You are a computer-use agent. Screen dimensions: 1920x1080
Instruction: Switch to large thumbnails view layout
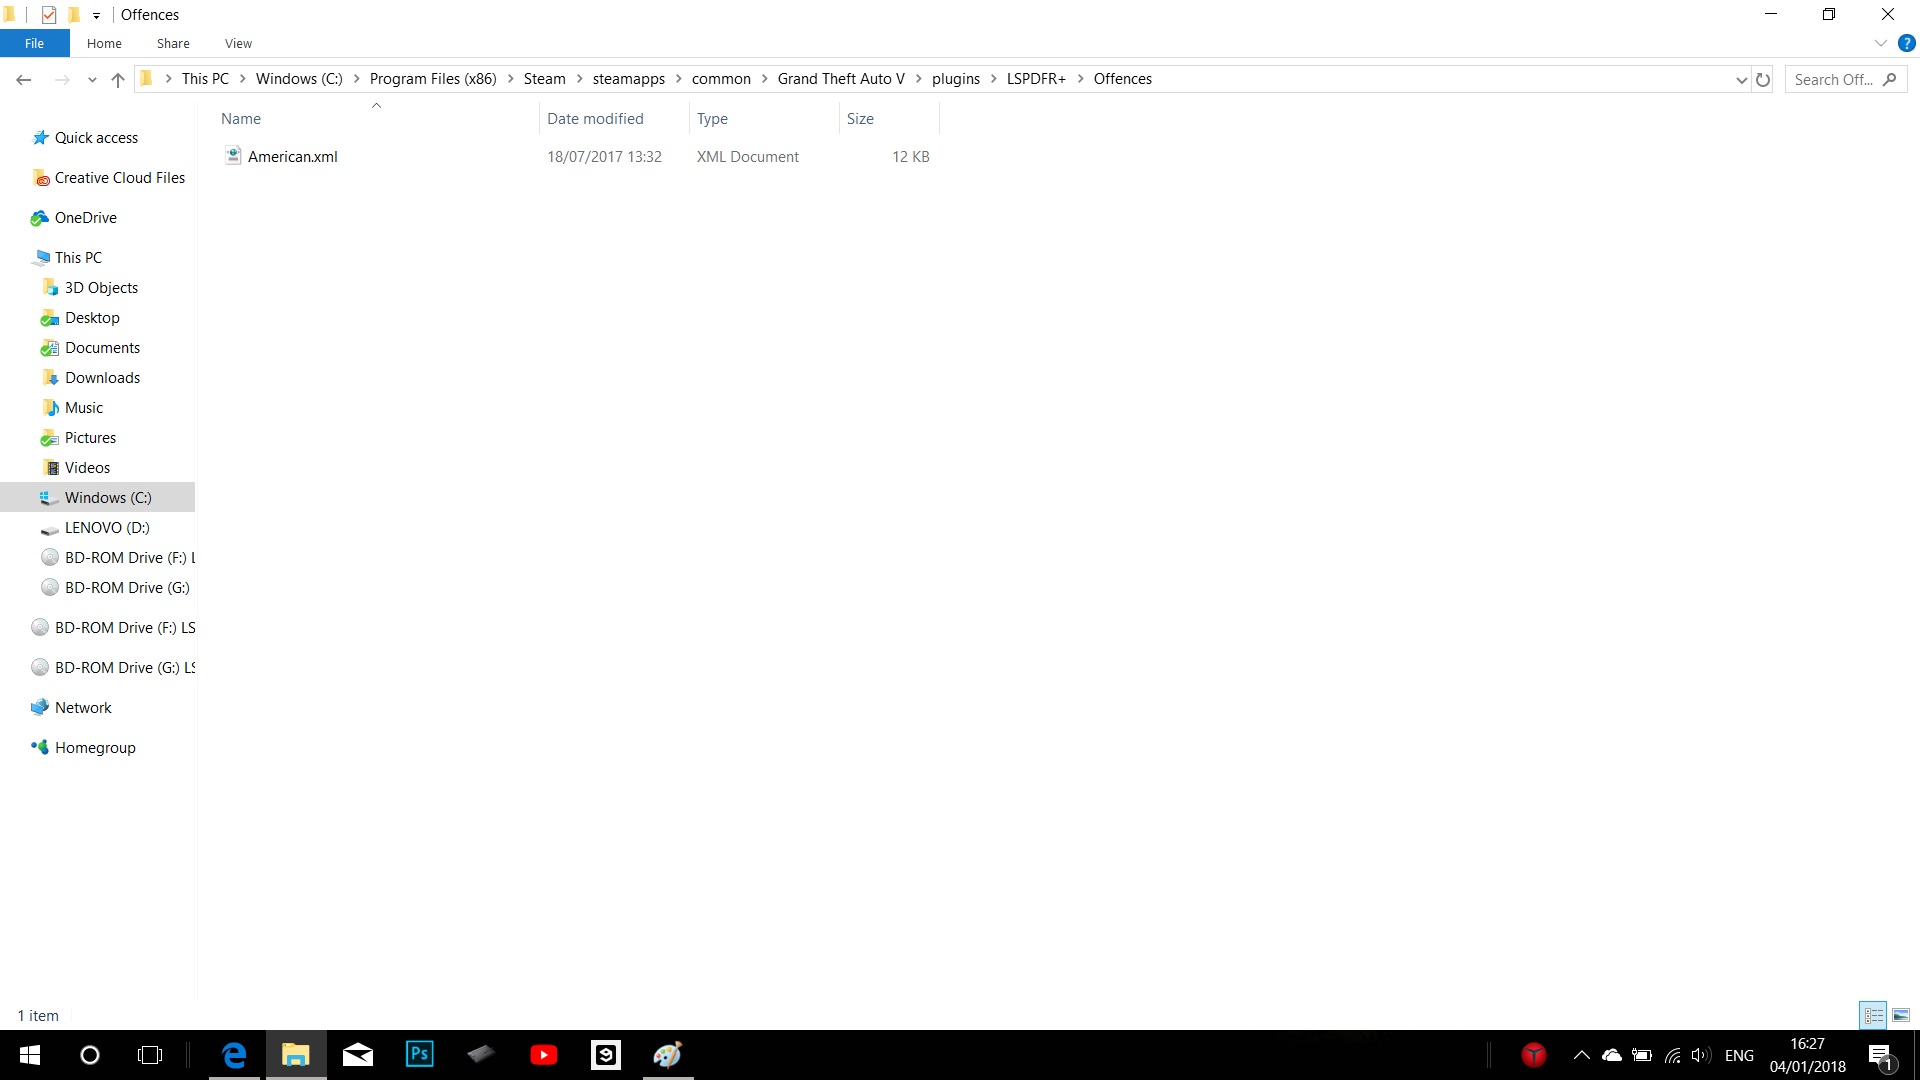tap(1901, 1015)
